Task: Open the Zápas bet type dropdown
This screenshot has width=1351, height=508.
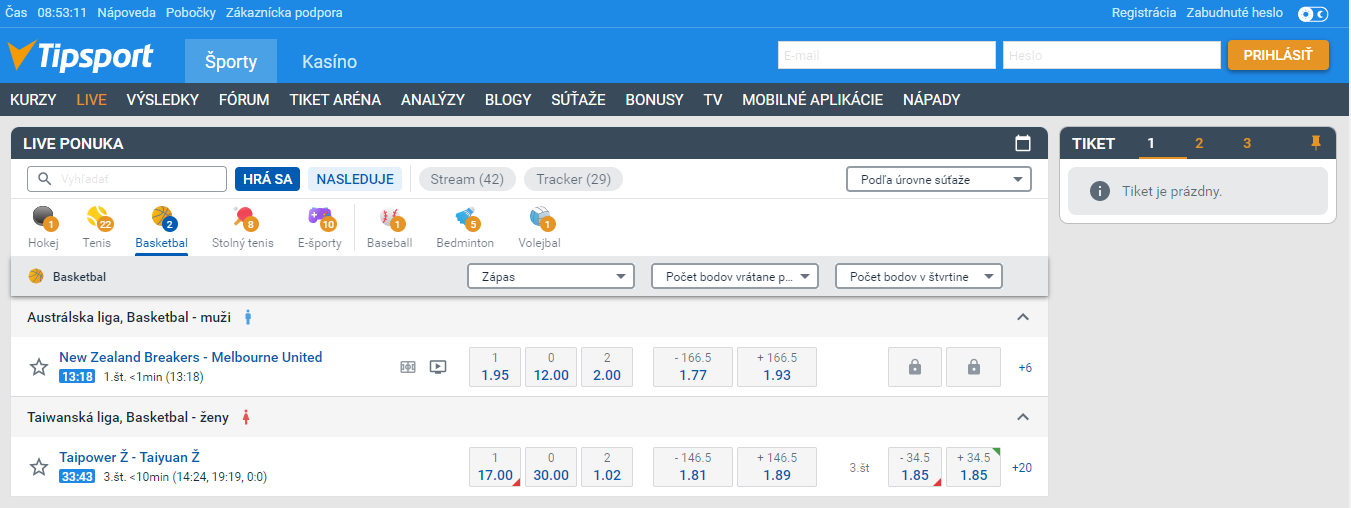Action: pos(551,277)
